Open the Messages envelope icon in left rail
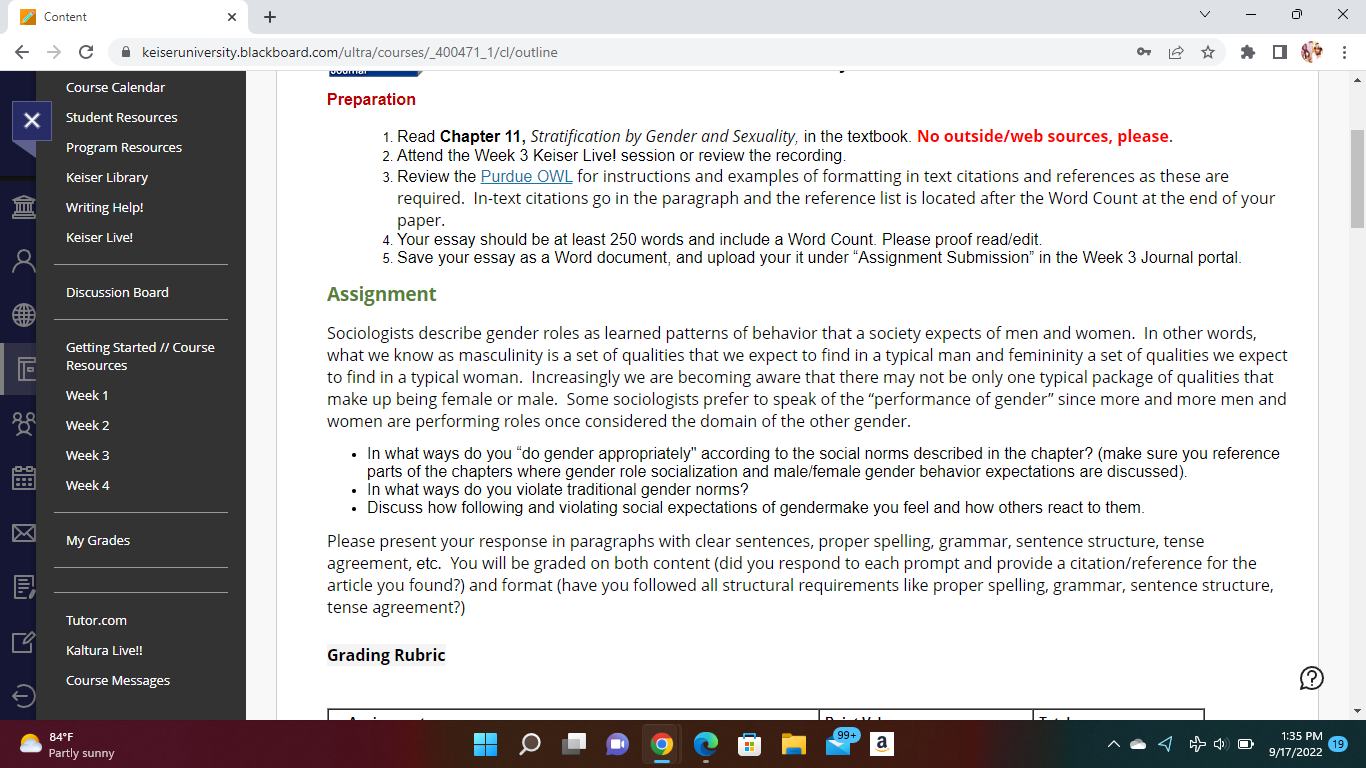Screen dimensions: 1366x768 tap(22, 533)
